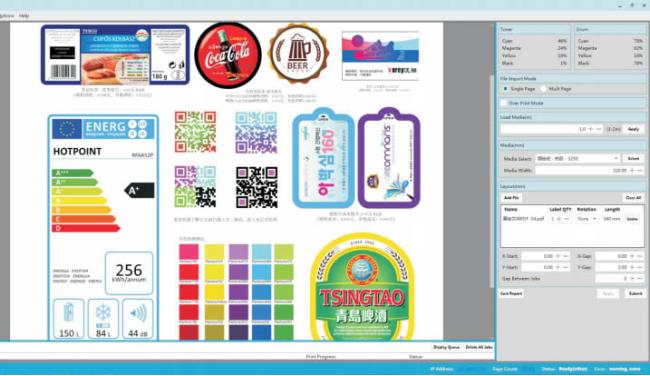Increase Y-Start value with plus icon

558,267
